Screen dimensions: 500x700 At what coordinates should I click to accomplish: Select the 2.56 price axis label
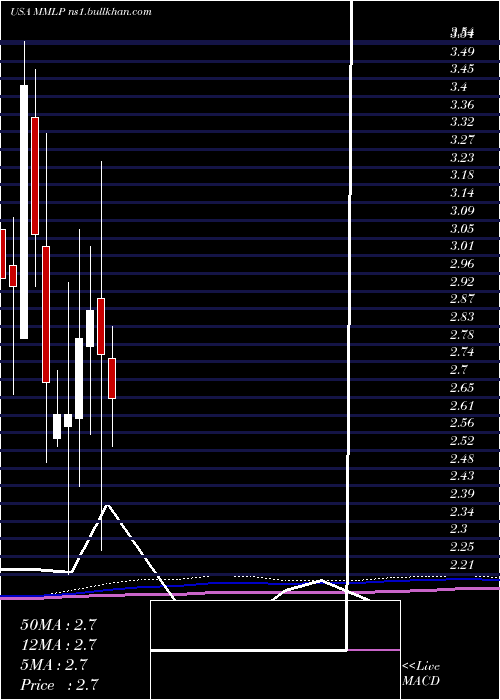pyautogui.click(x=462, y=423)
